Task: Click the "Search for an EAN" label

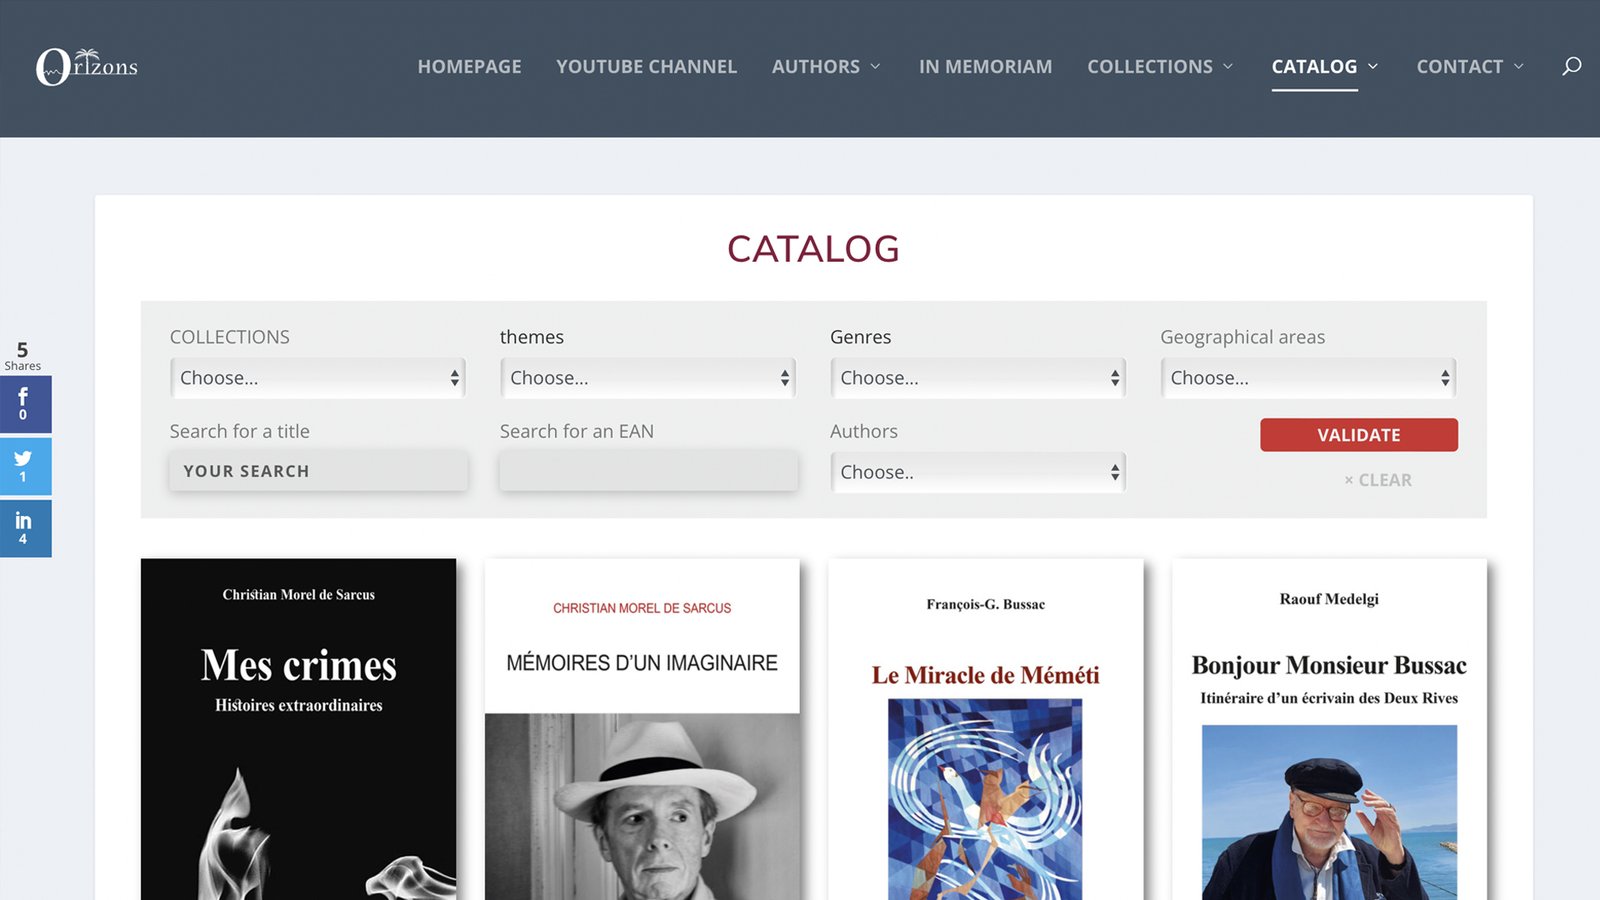Action: 577,431
